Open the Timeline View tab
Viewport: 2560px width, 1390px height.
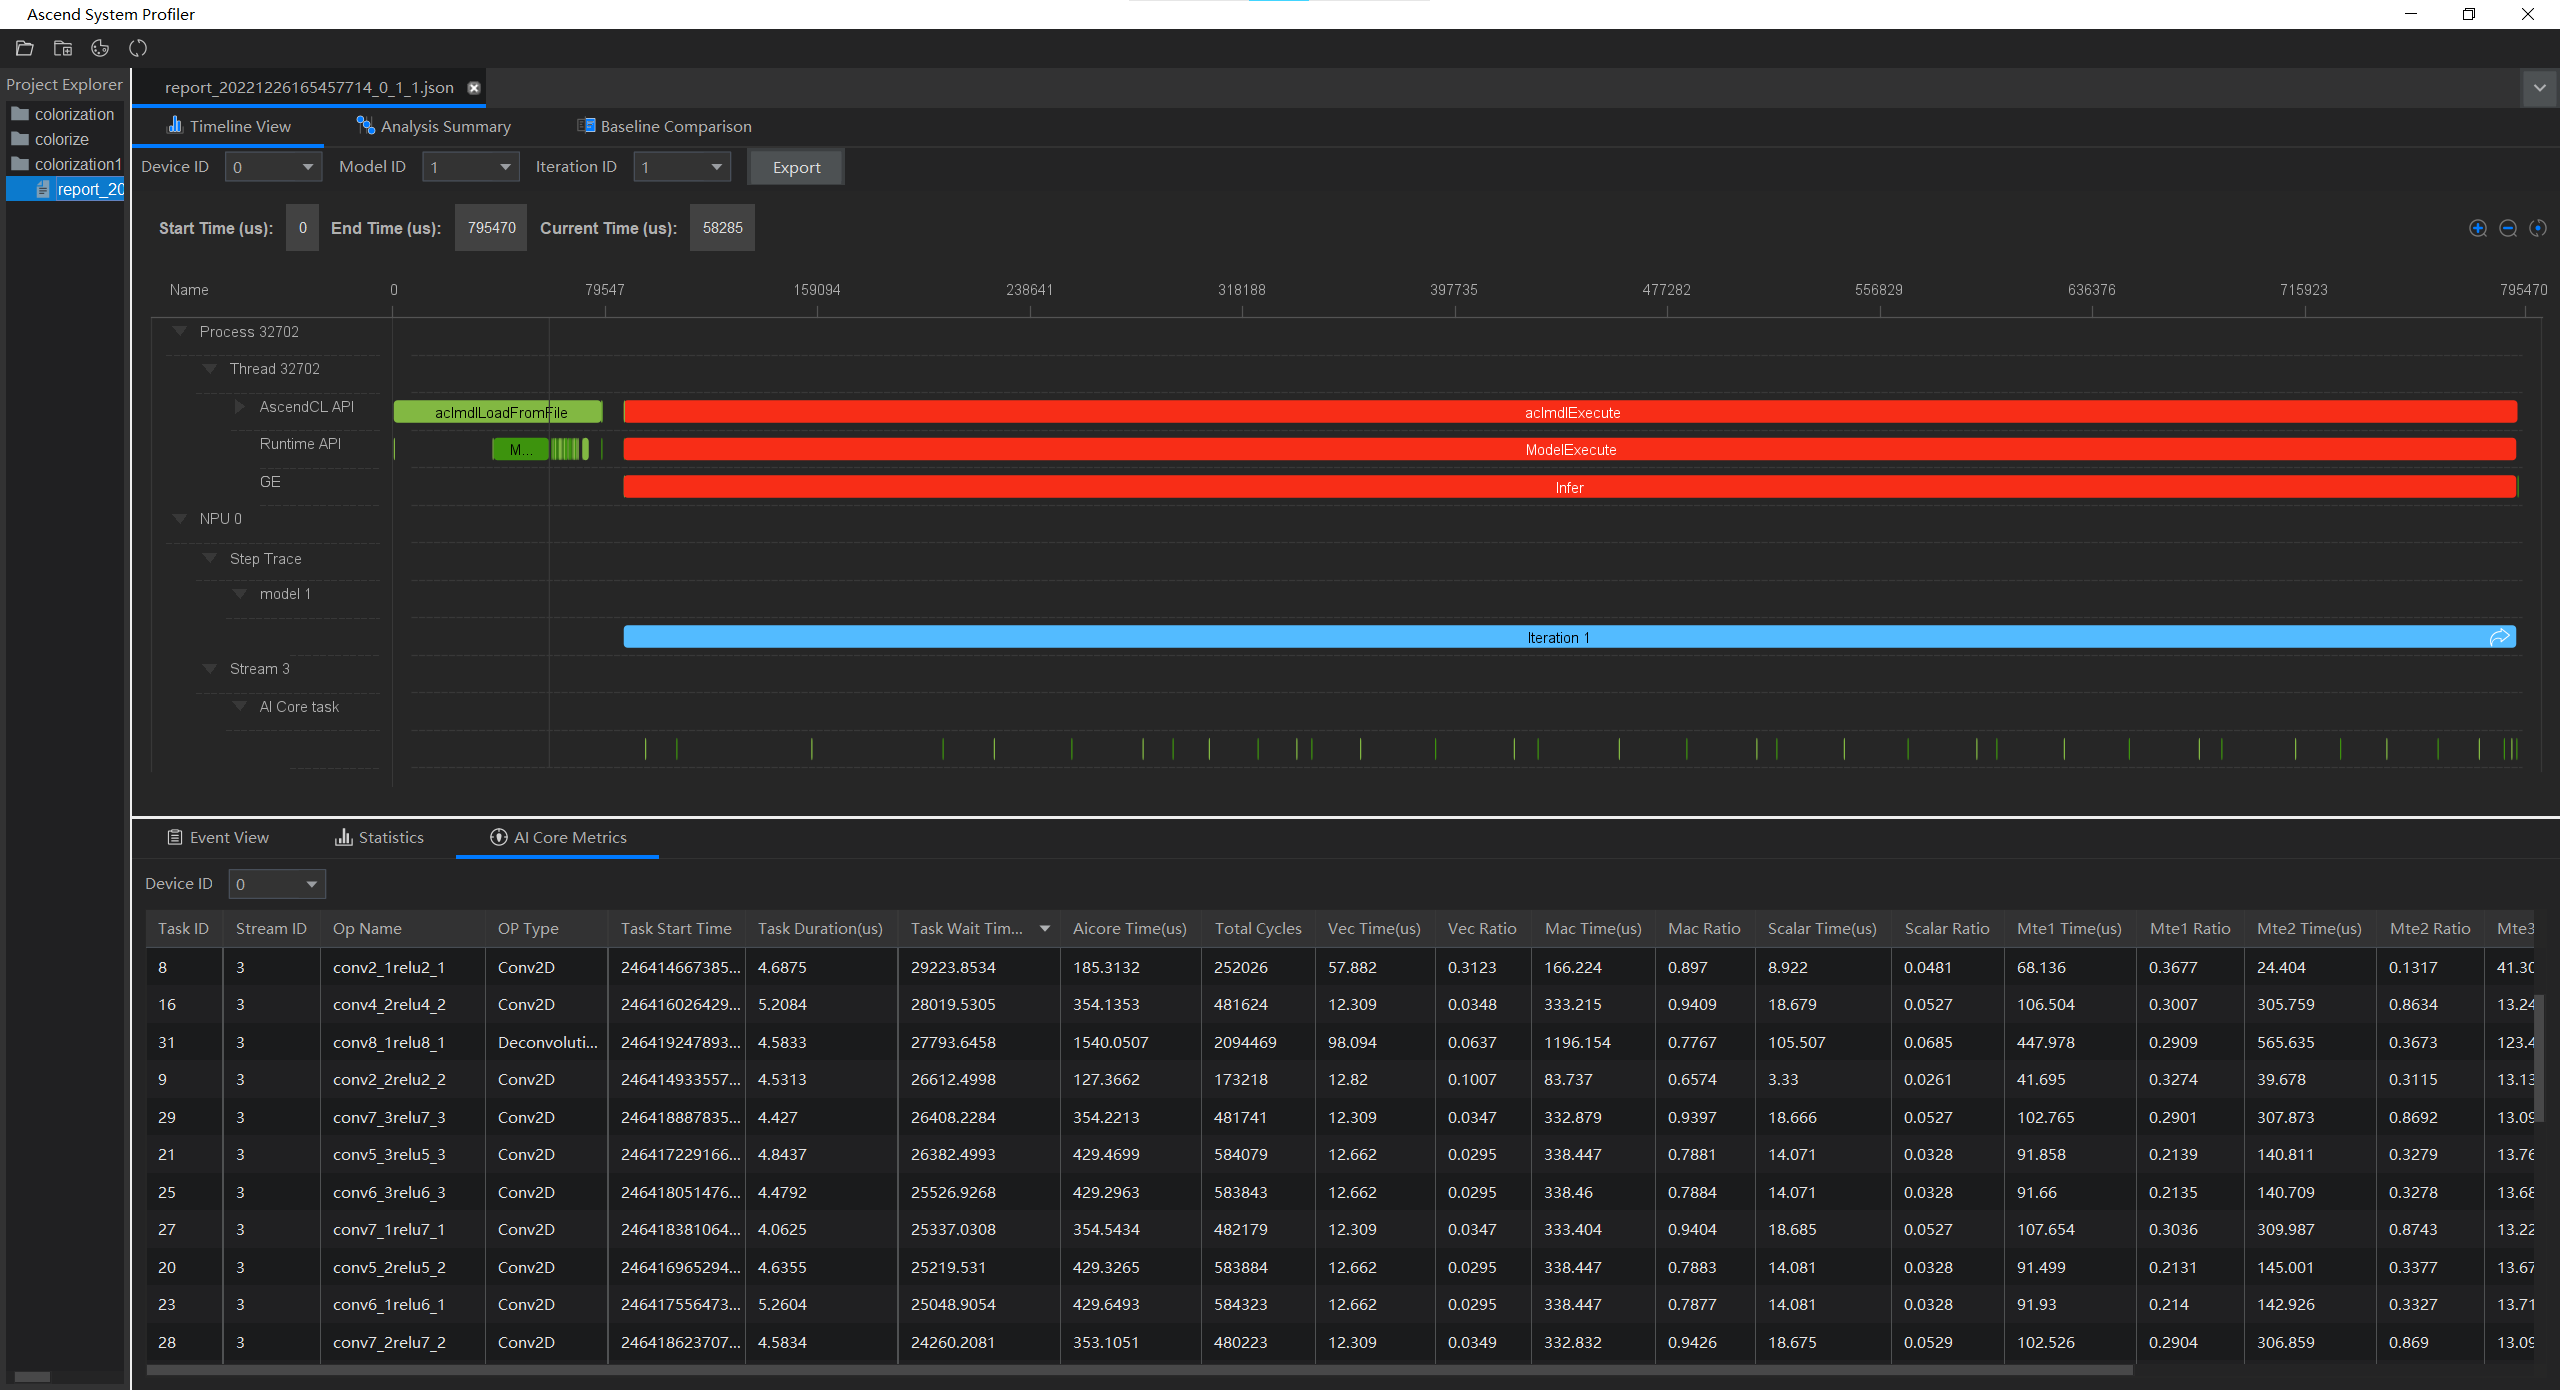(229, 126)
